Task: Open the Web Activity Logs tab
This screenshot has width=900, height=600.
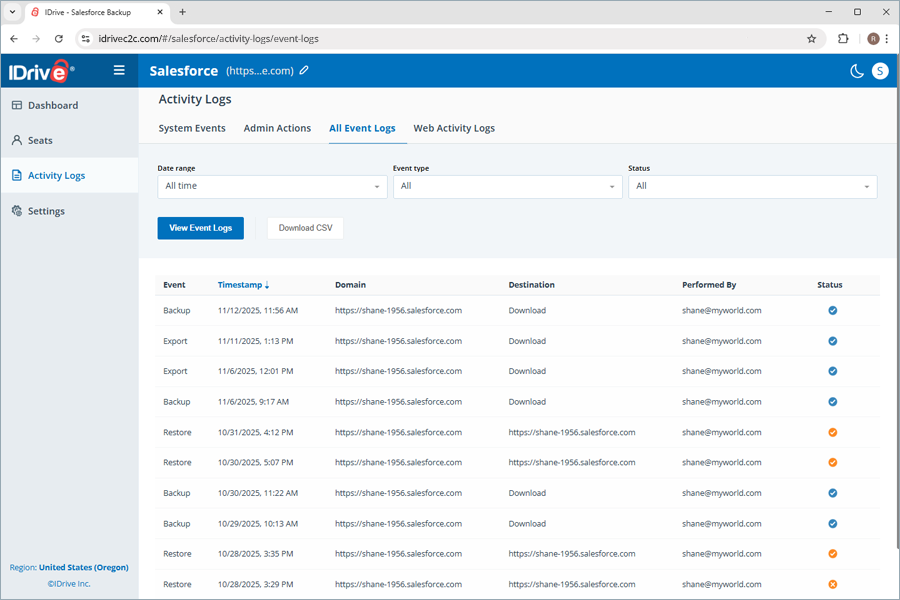Action: 454,128
